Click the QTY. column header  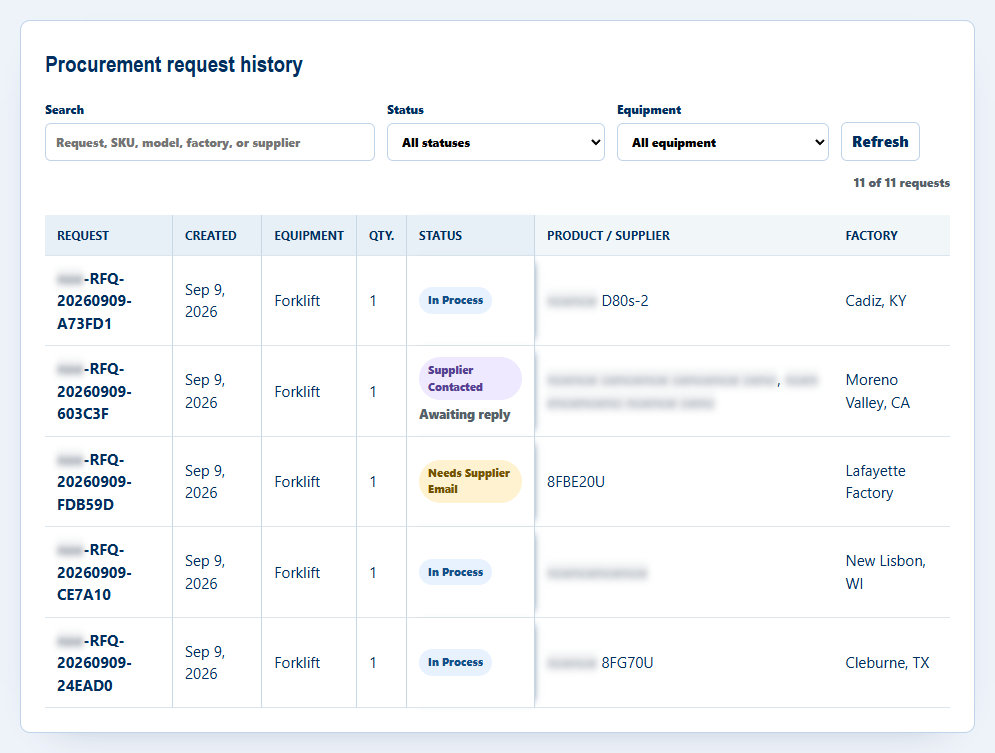(381, 235)
